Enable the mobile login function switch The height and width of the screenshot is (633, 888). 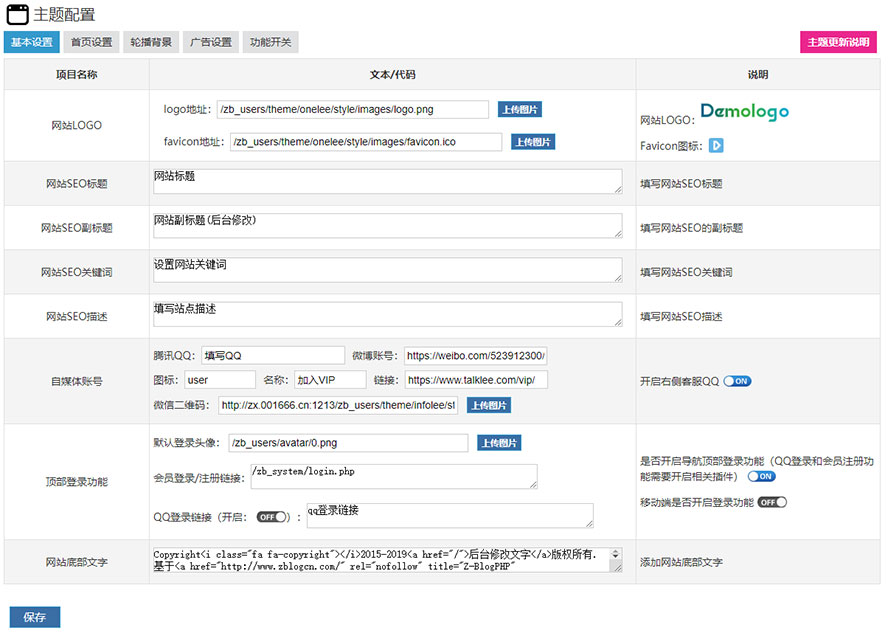click(x=772, y=502)
